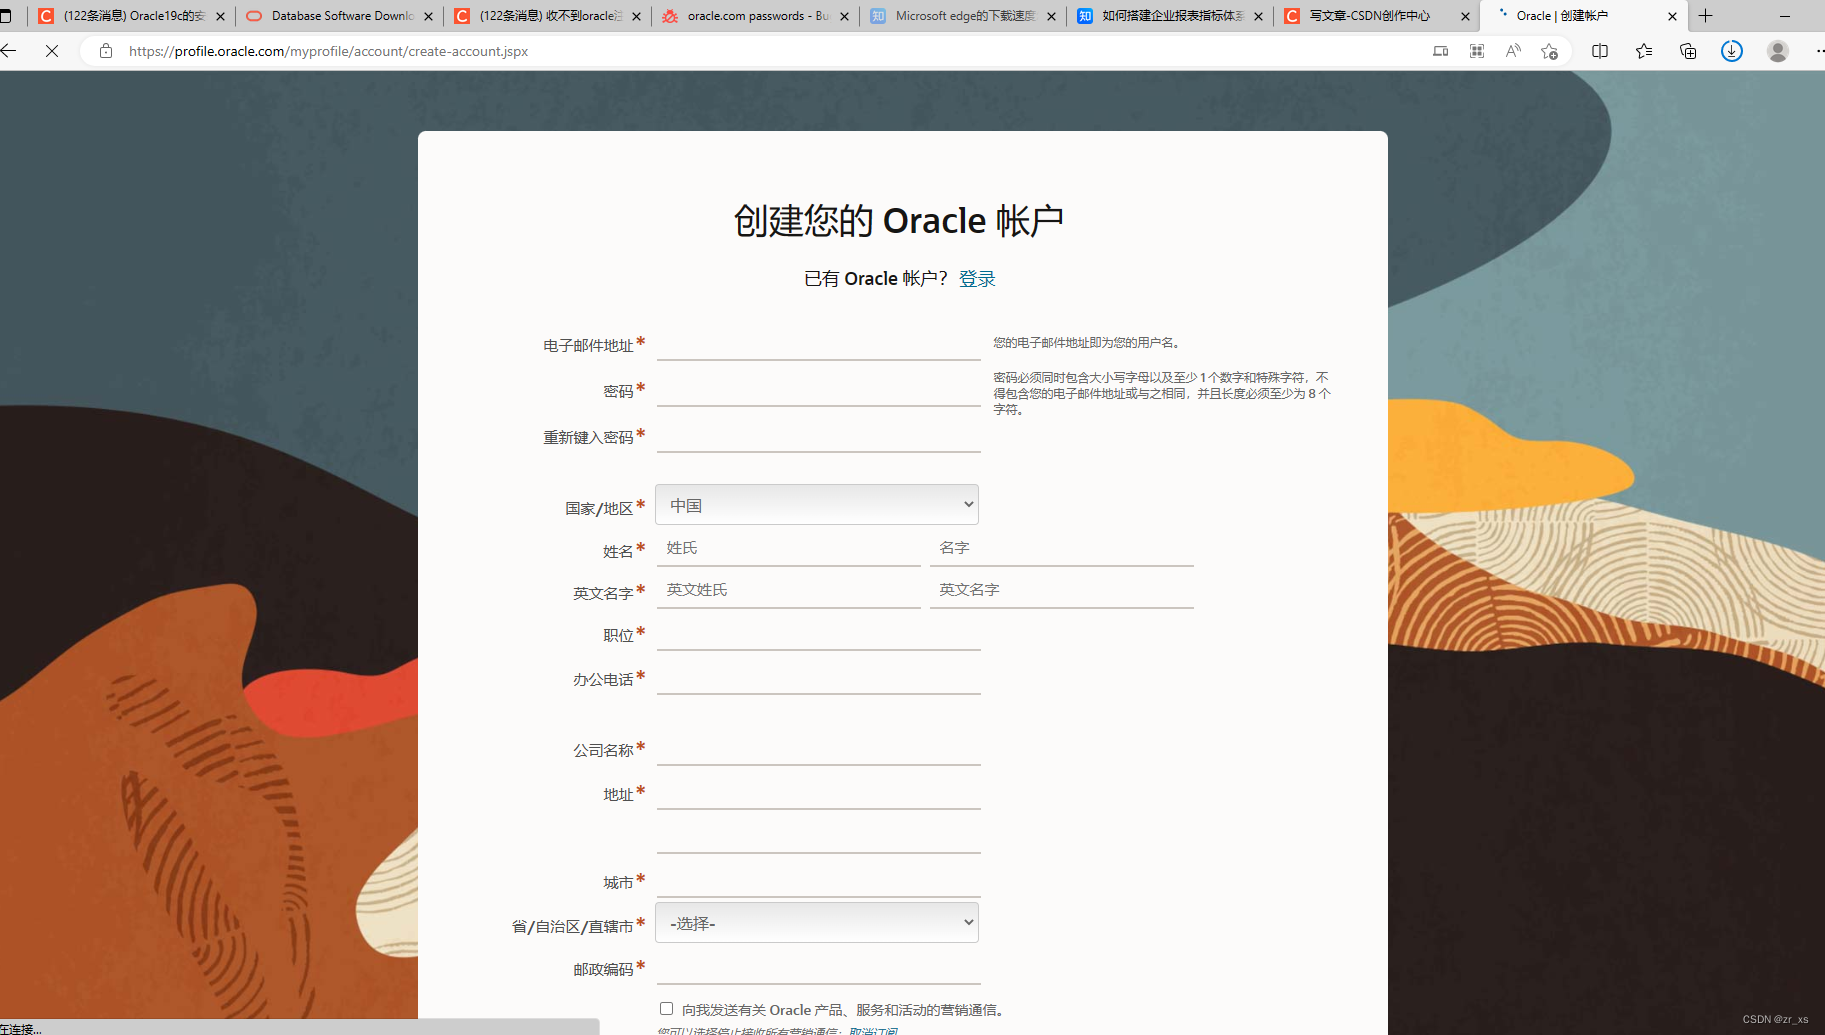Open a new tab with plus button
The width and height of the screenshot is (1825, 1035).
coord(1706,16)
